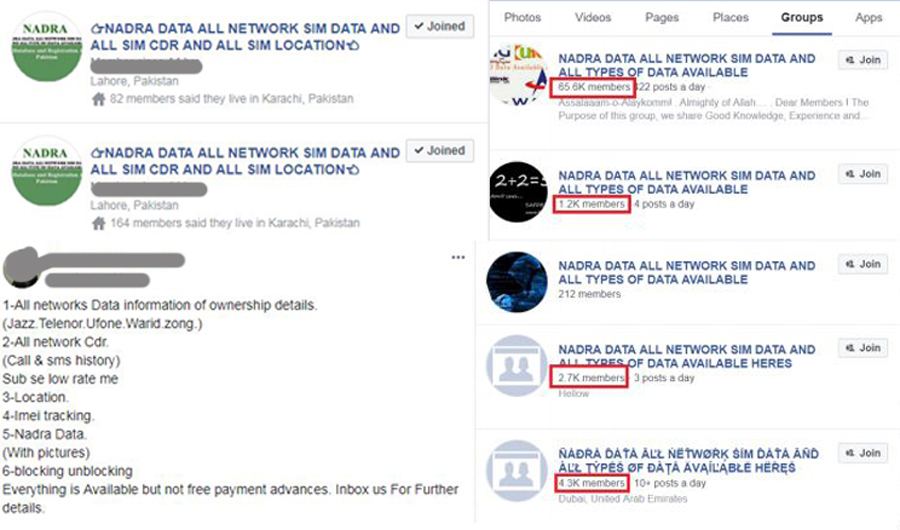900x530 pixels.
Task: Click placeholder group icon beside 2.7K members
Action: point(517,365)
